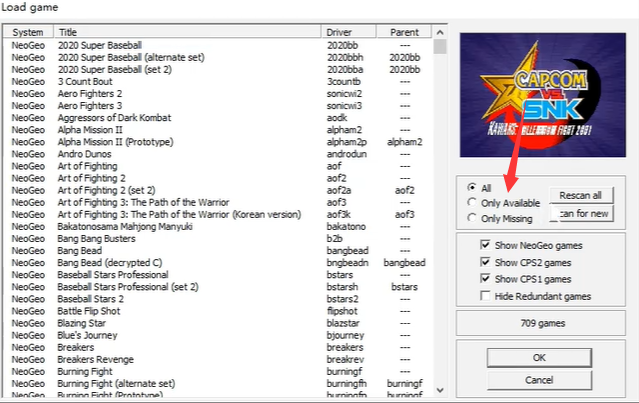Click the up arrow of list scrollbar
Image resolution: width=639 pixels, height=403 pixels.
[x=440, y=45]
